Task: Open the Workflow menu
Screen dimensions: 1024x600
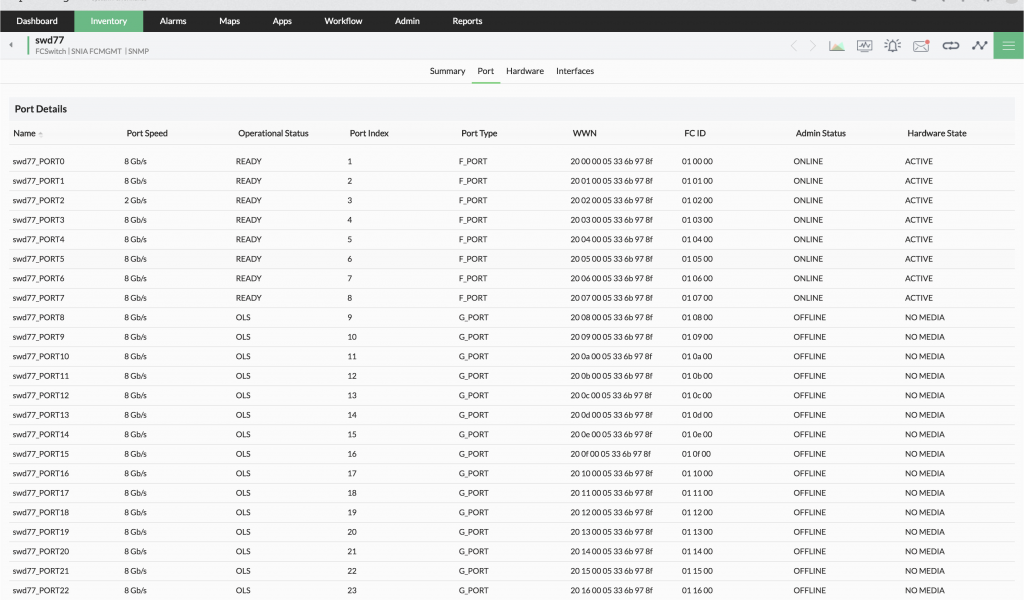Action: (x=344, y=21)
